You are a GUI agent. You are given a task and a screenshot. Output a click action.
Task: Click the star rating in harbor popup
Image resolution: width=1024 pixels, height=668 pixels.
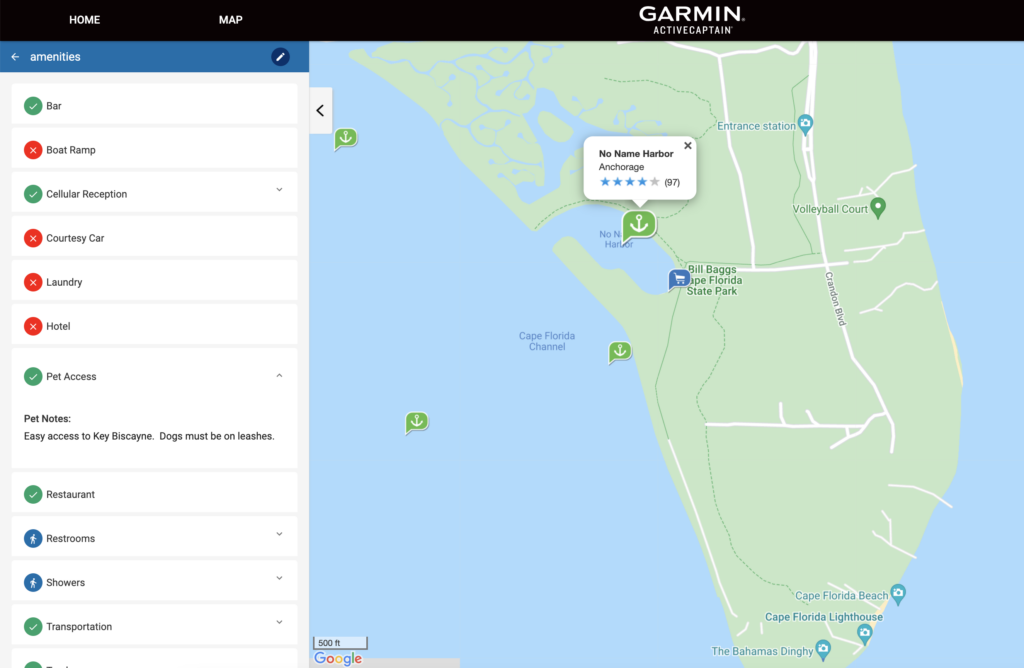[x=629, y=182]
